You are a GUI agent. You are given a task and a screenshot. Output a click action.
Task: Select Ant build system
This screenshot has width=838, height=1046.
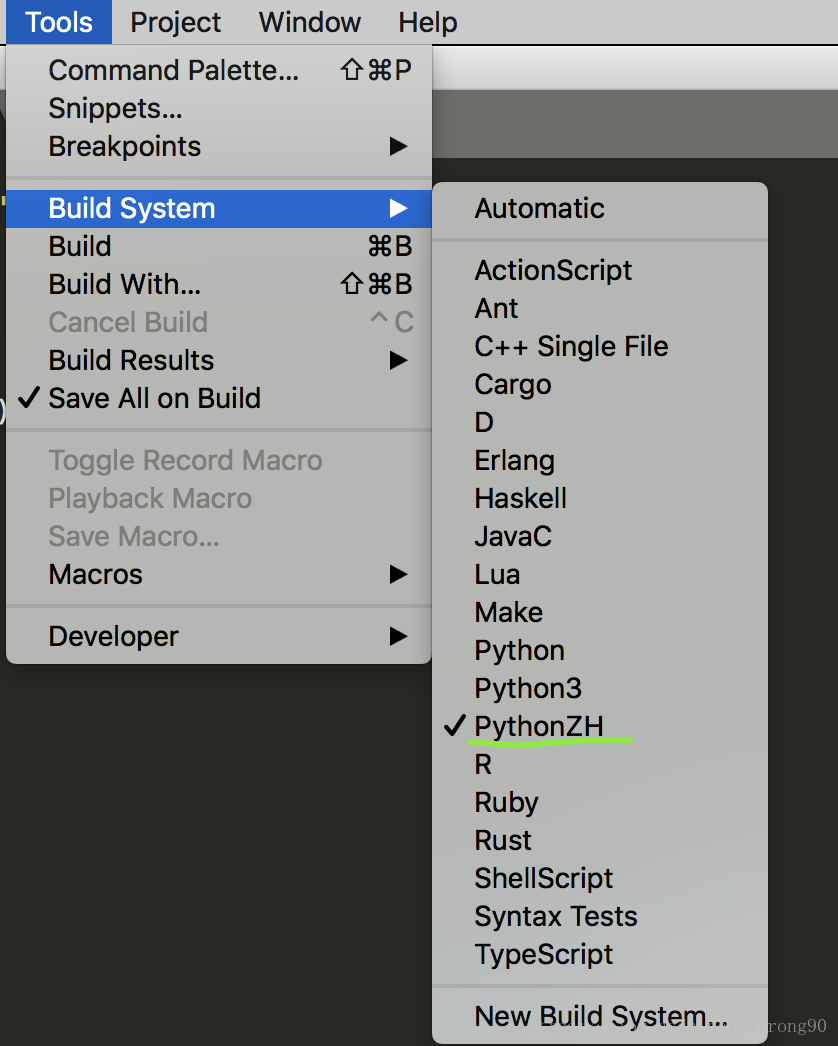600,308
